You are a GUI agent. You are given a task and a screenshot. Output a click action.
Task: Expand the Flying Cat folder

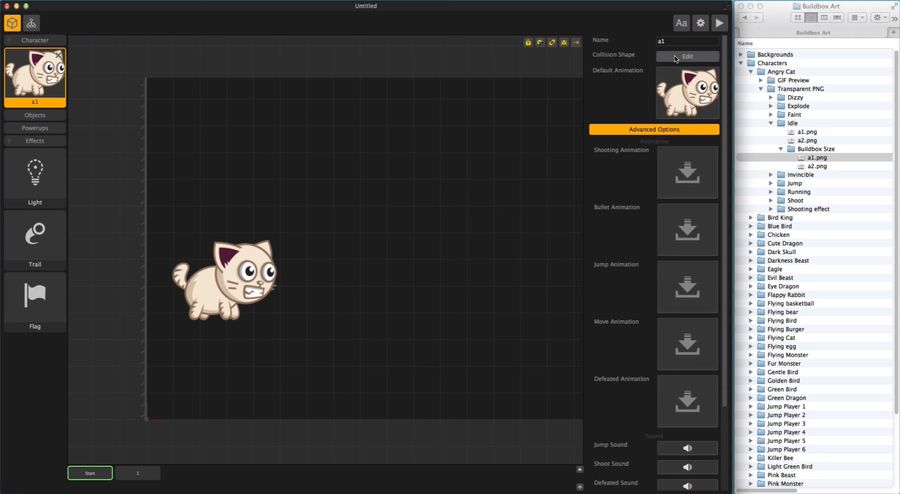751,337
